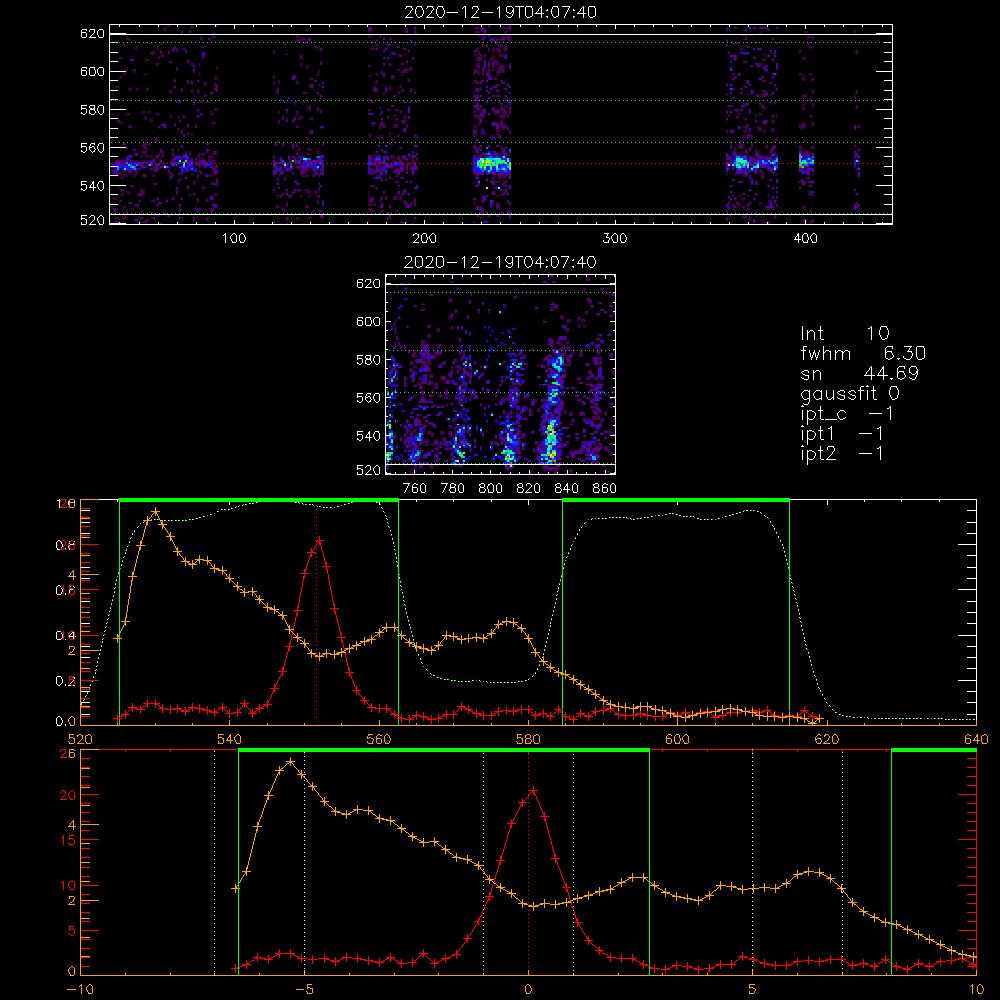Viewport: 1000px width, 1000px height.
Task: Click the right thick green bar above upper line plot
Action: (676, 500)
